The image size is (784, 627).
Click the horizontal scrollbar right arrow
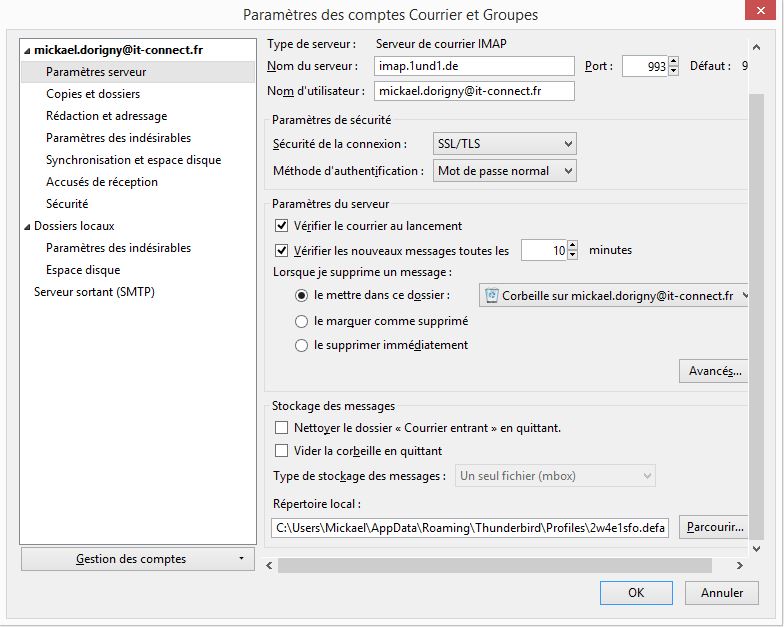pyautogui.click(x=740, y=566)
